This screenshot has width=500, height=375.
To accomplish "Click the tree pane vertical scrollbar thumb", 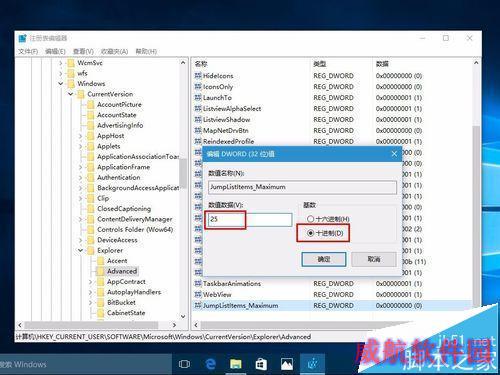I will pyautogui.click(x=183, y=173).
